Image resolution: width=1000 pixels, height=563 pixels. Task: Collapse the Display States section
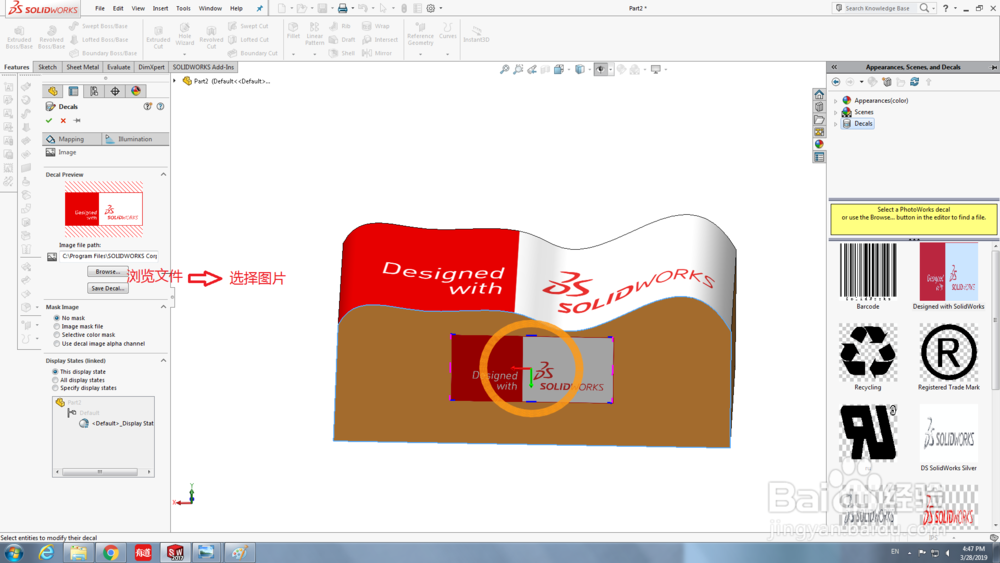(163, 360)
